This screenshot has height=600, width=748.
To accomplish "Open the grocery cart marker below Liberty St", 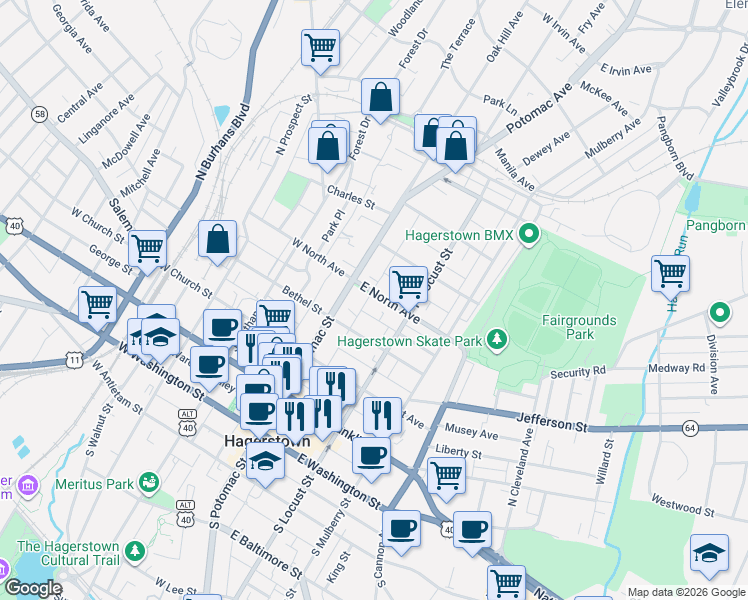I will point(447,476).
